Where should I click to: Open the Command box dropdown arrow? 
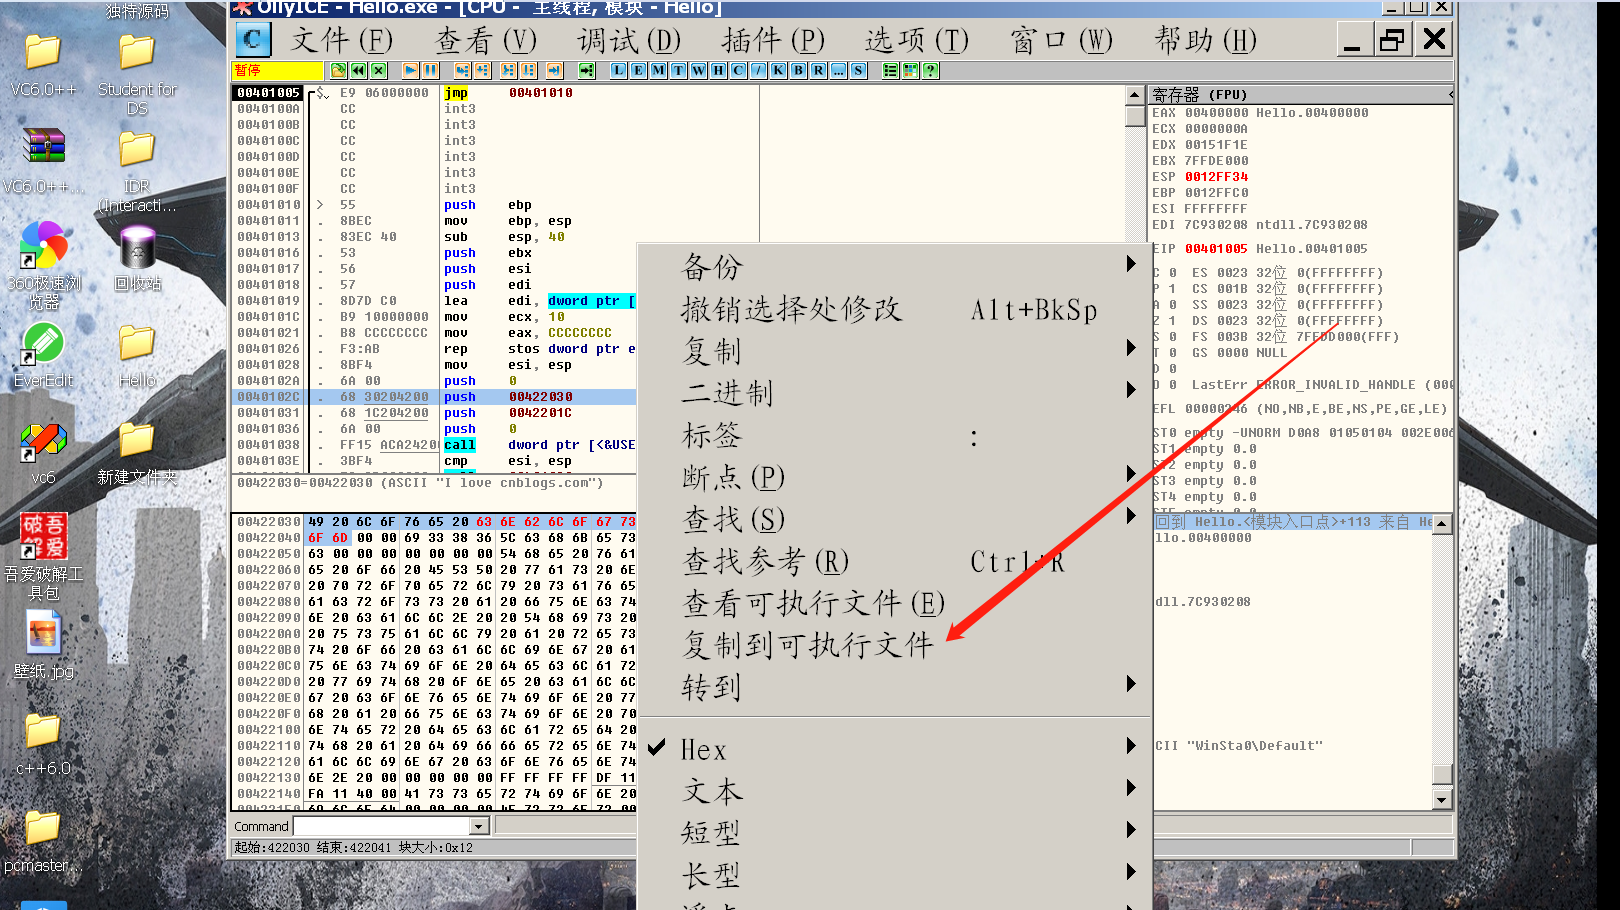479,827
